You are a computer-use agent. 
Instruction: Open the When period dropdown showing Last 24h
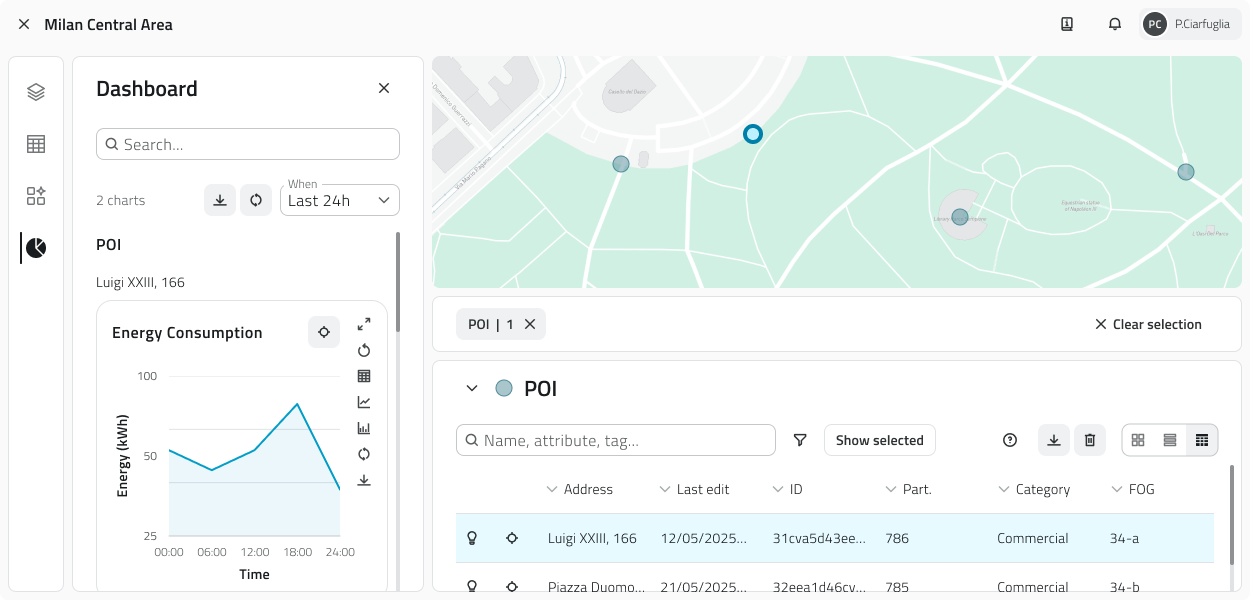point(339,200)
